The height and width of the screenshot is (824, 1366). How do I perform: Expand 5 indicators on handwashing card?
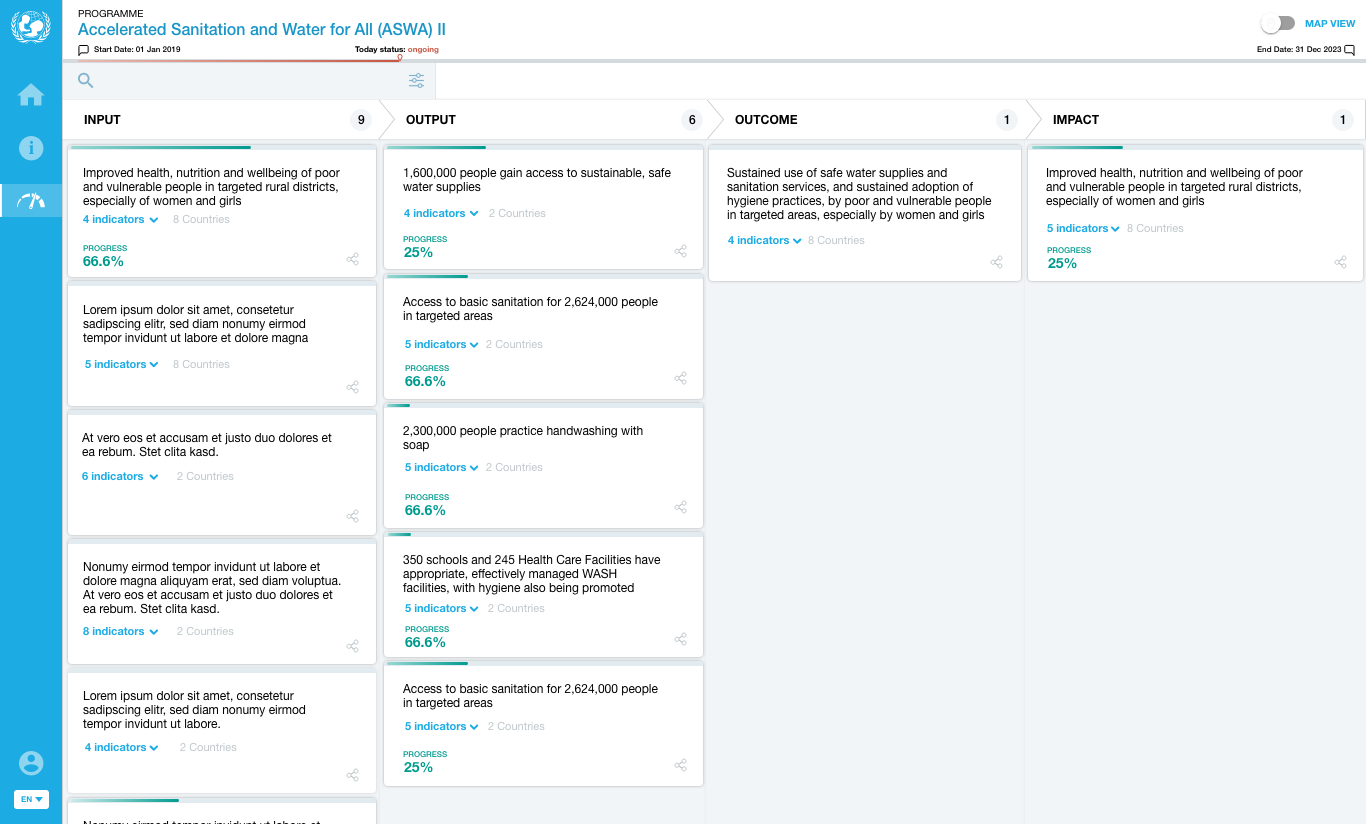pos(442,467)
